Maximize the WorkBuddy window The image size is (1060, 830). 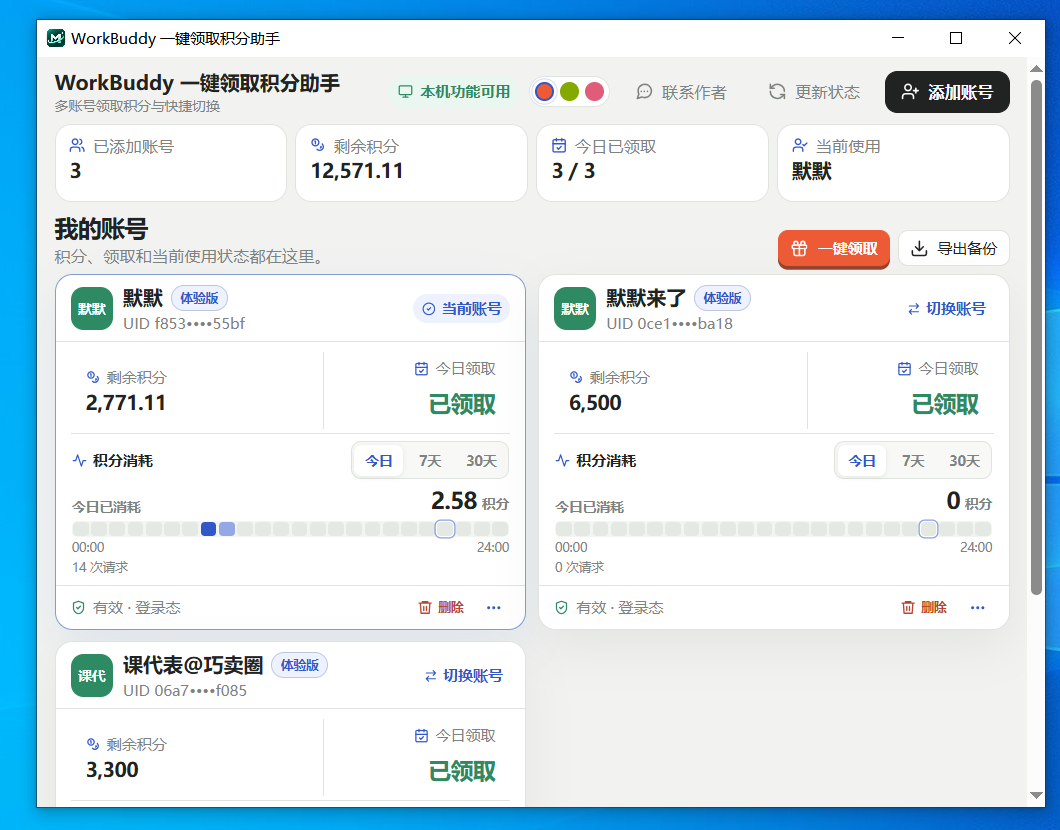[x=956, y=39]
